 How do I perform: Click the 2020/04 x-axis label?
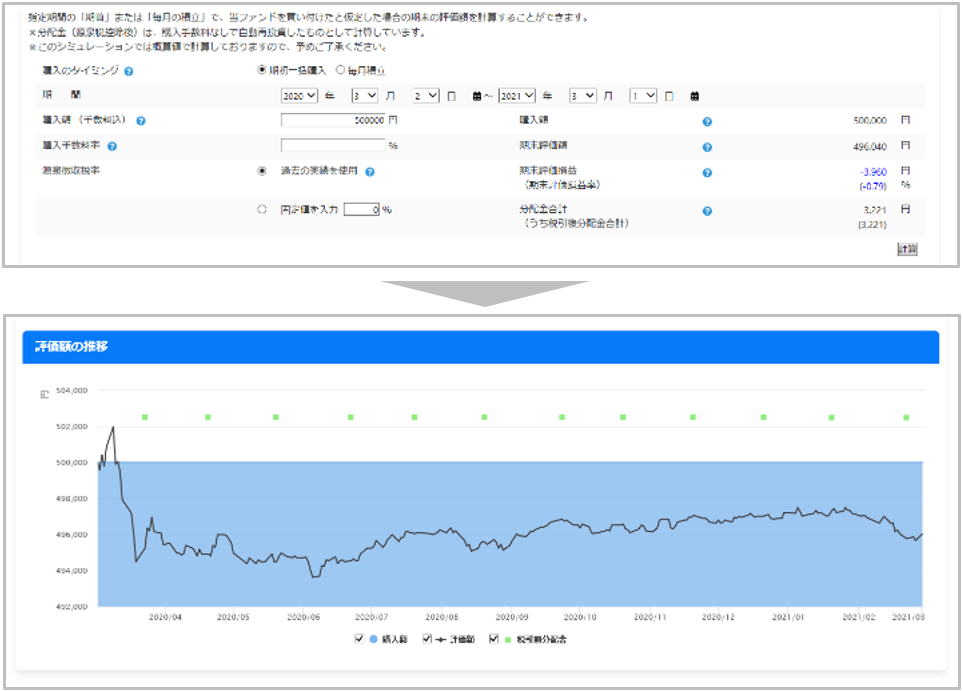pos(165,617)
